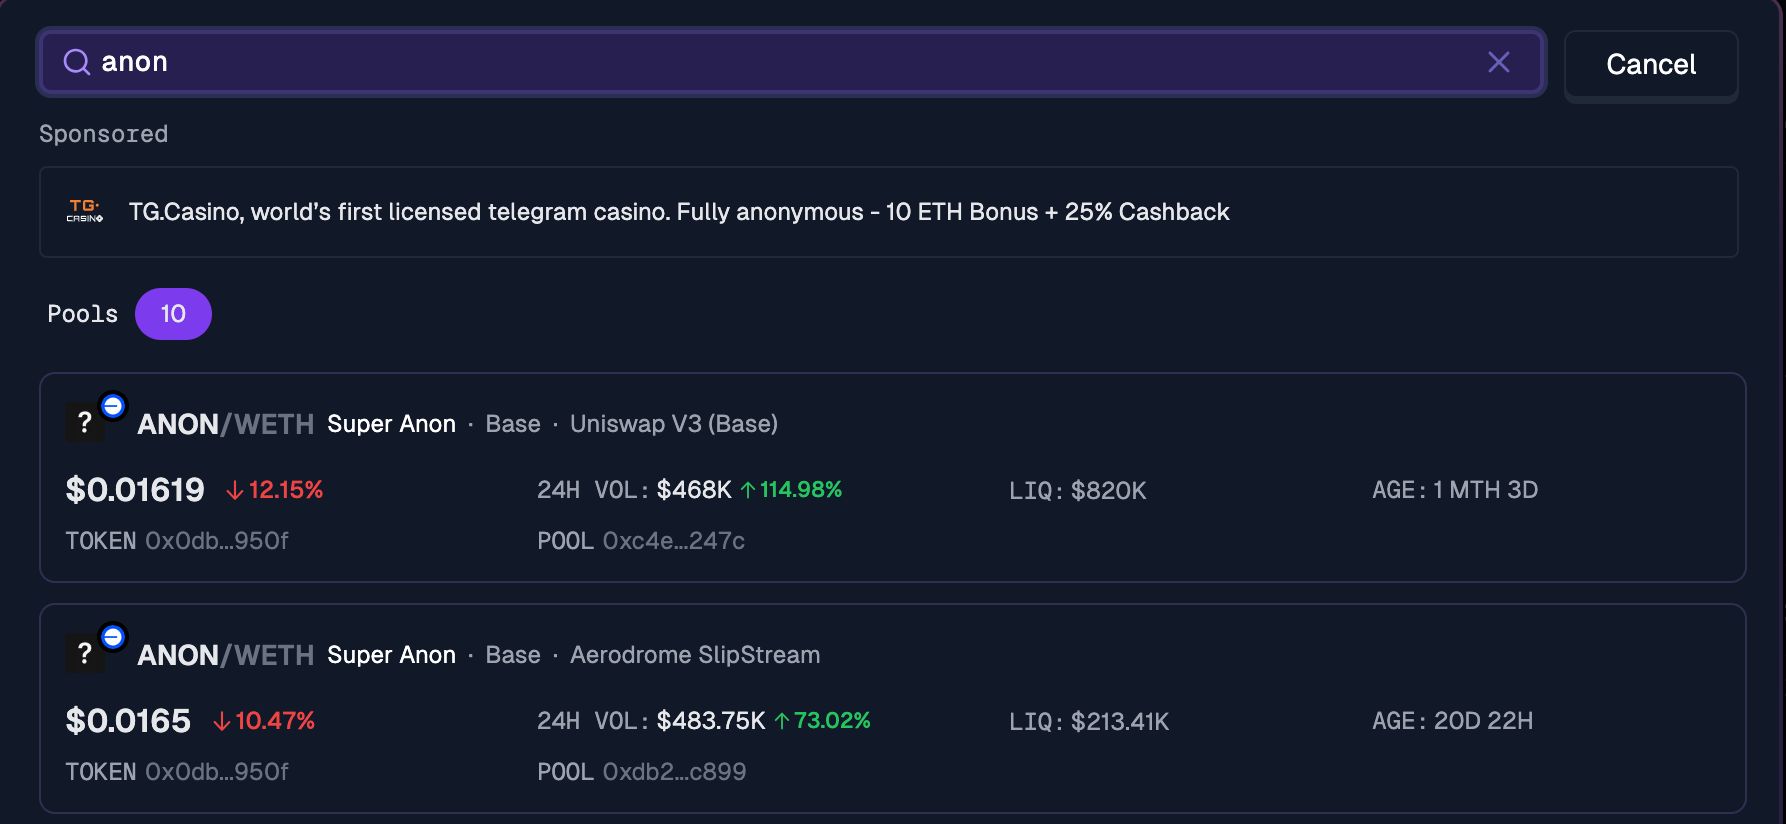Click the Aerodrome pool token icon
This screenshot has width=1786, height=824.
[x=85, y=654]
